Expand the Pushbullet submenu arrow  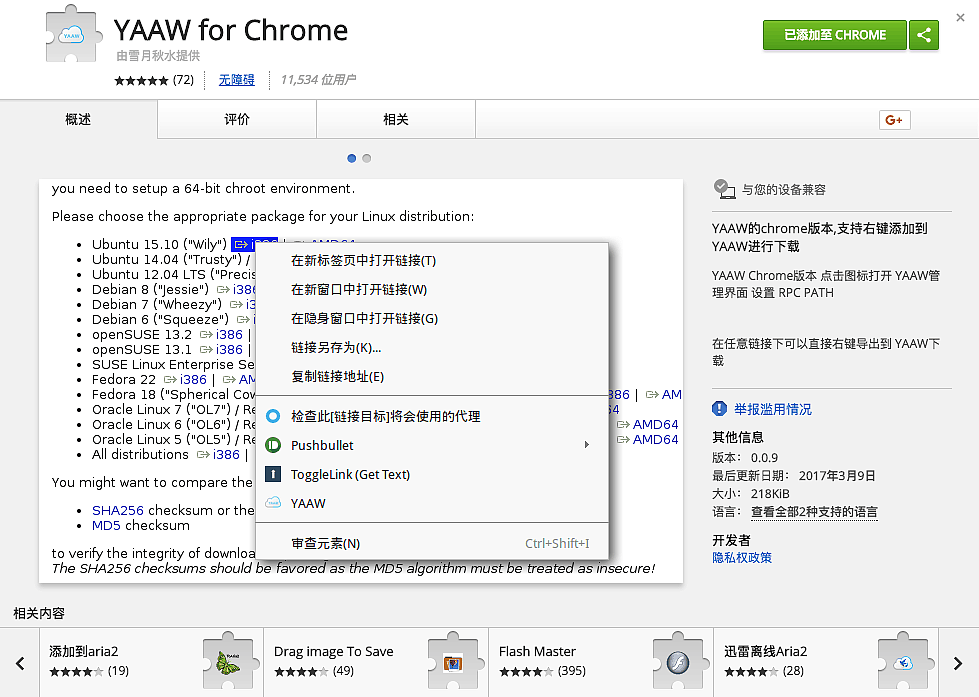click(x=586, y=445)
